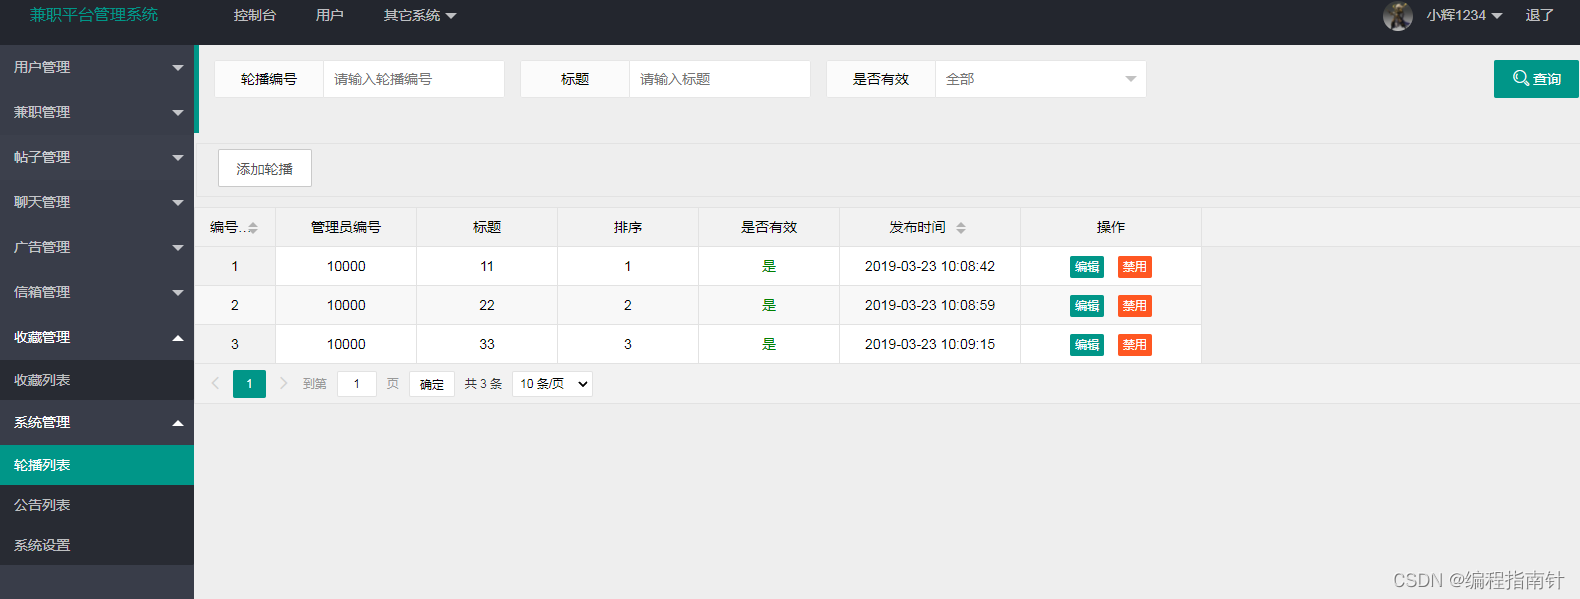Image resolution: width=1580 pixels, height=599 pixels.
Task: Focus the 标题 search input field
Action: (x=720, y=79)
